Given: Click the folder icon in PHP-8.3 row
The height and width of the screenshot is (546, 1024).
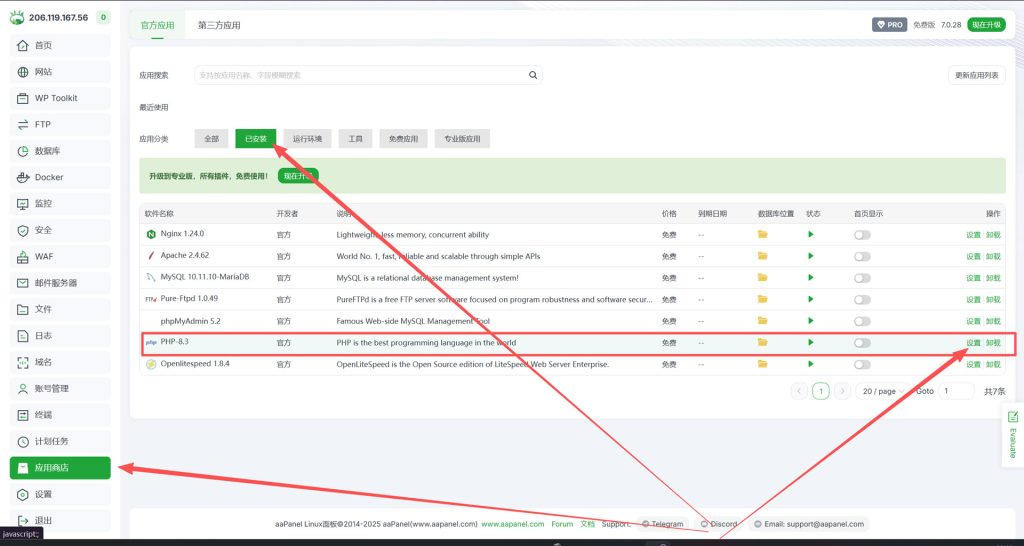Looking at the screenshot, I should (x=762, y=343).
